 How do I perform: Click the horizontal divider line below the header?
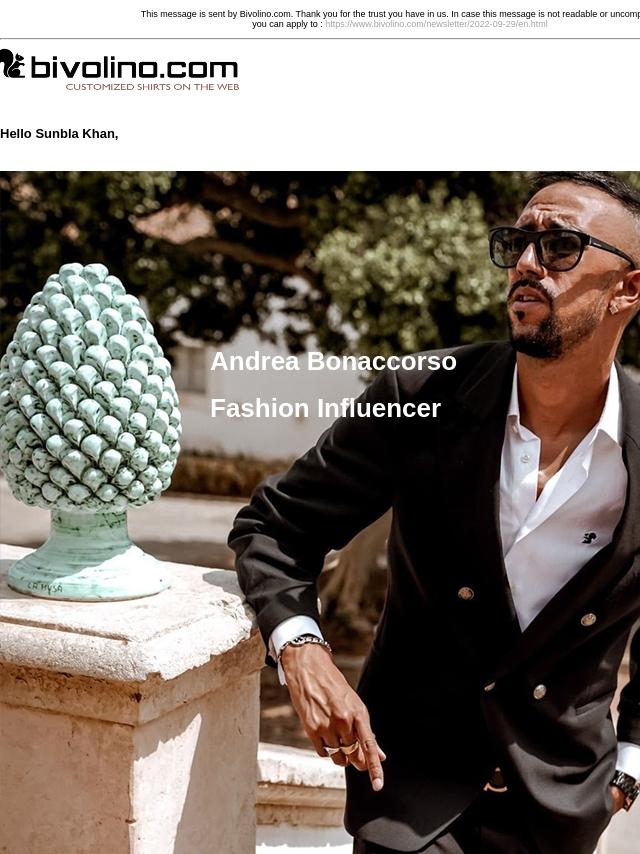(320, 39)
